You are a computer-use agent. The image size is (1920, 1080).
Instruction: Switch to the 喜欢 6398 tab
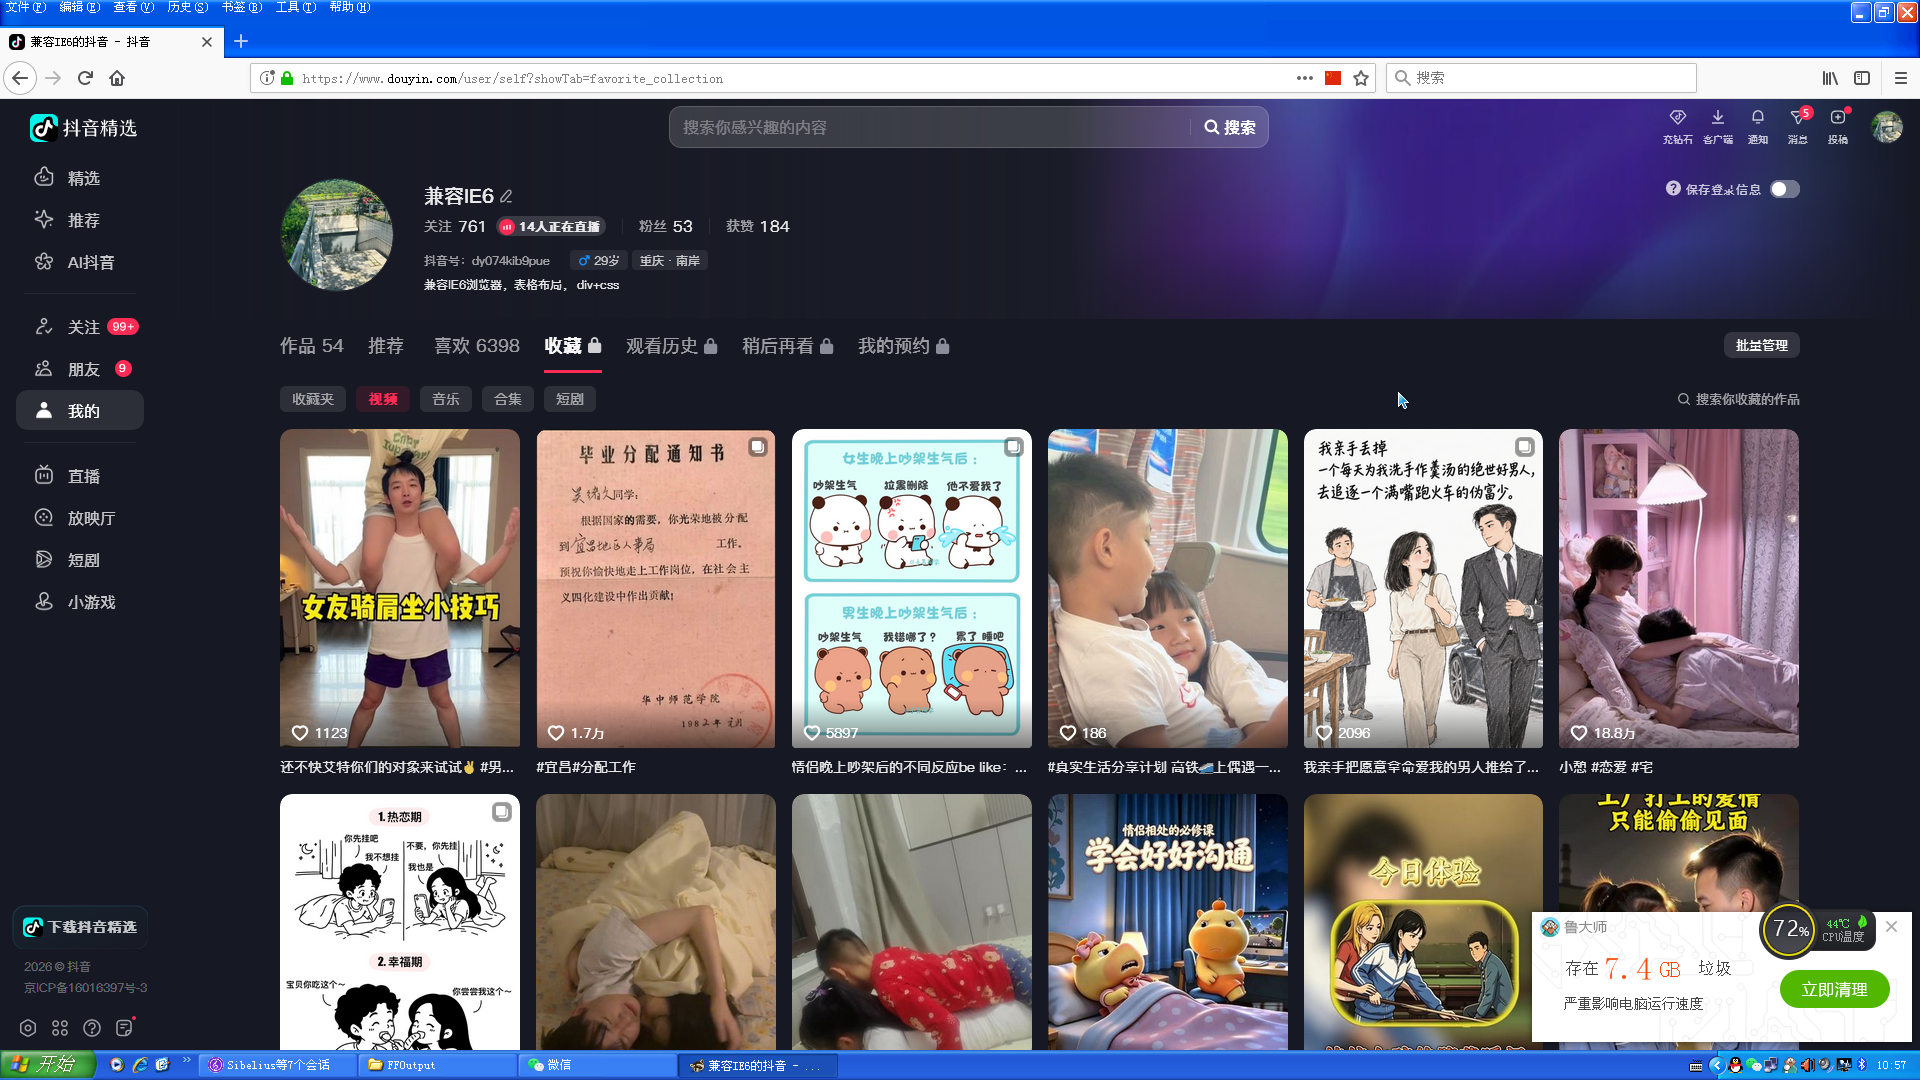click(476, 346)
